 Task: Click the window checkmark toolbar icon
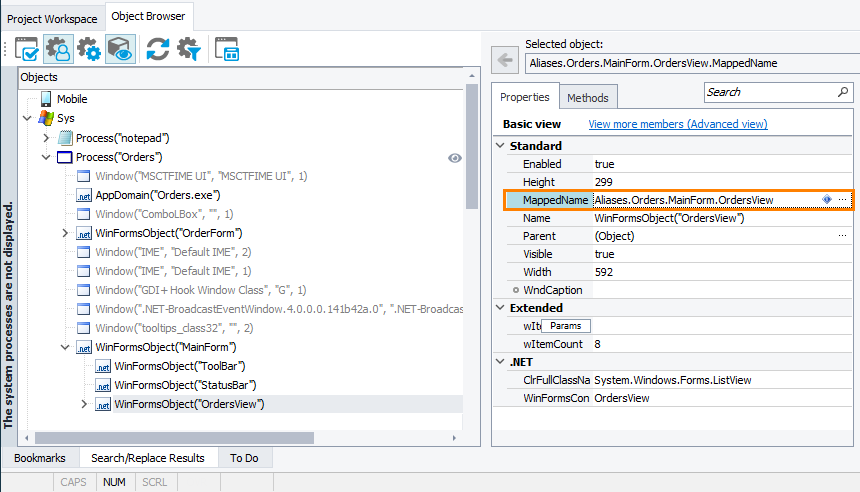click(x=27, y=49)
